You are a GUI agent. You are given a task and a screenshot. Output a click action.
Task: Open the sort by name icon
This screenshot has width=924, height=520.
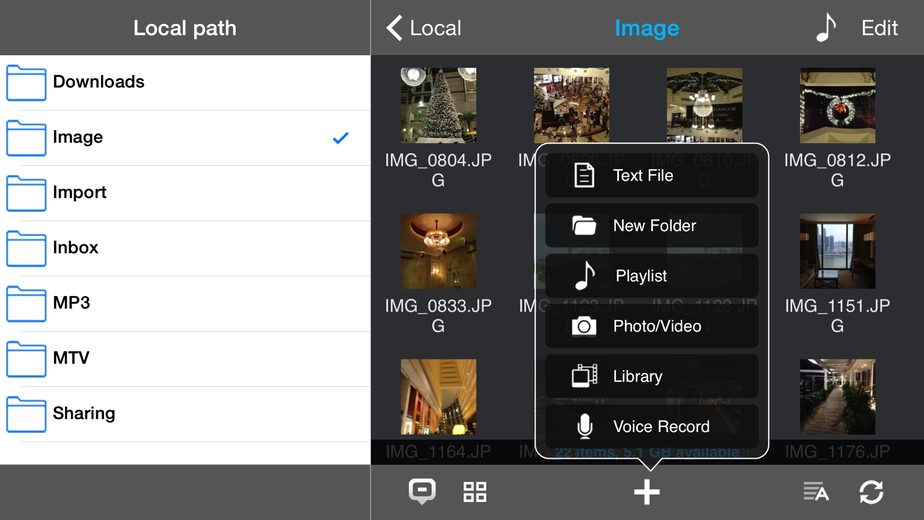(816, 492)
